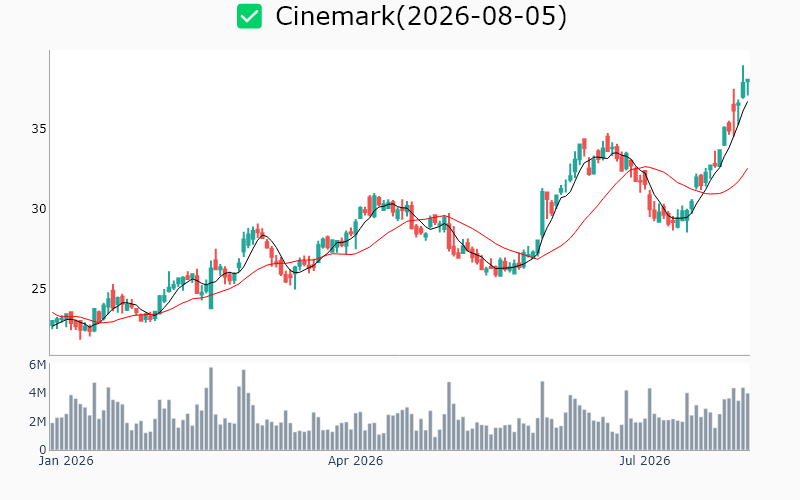The height and width of the screenshot is (500, 800).
Task: Click the 0 volume axis label
Action: click(42, 449)
